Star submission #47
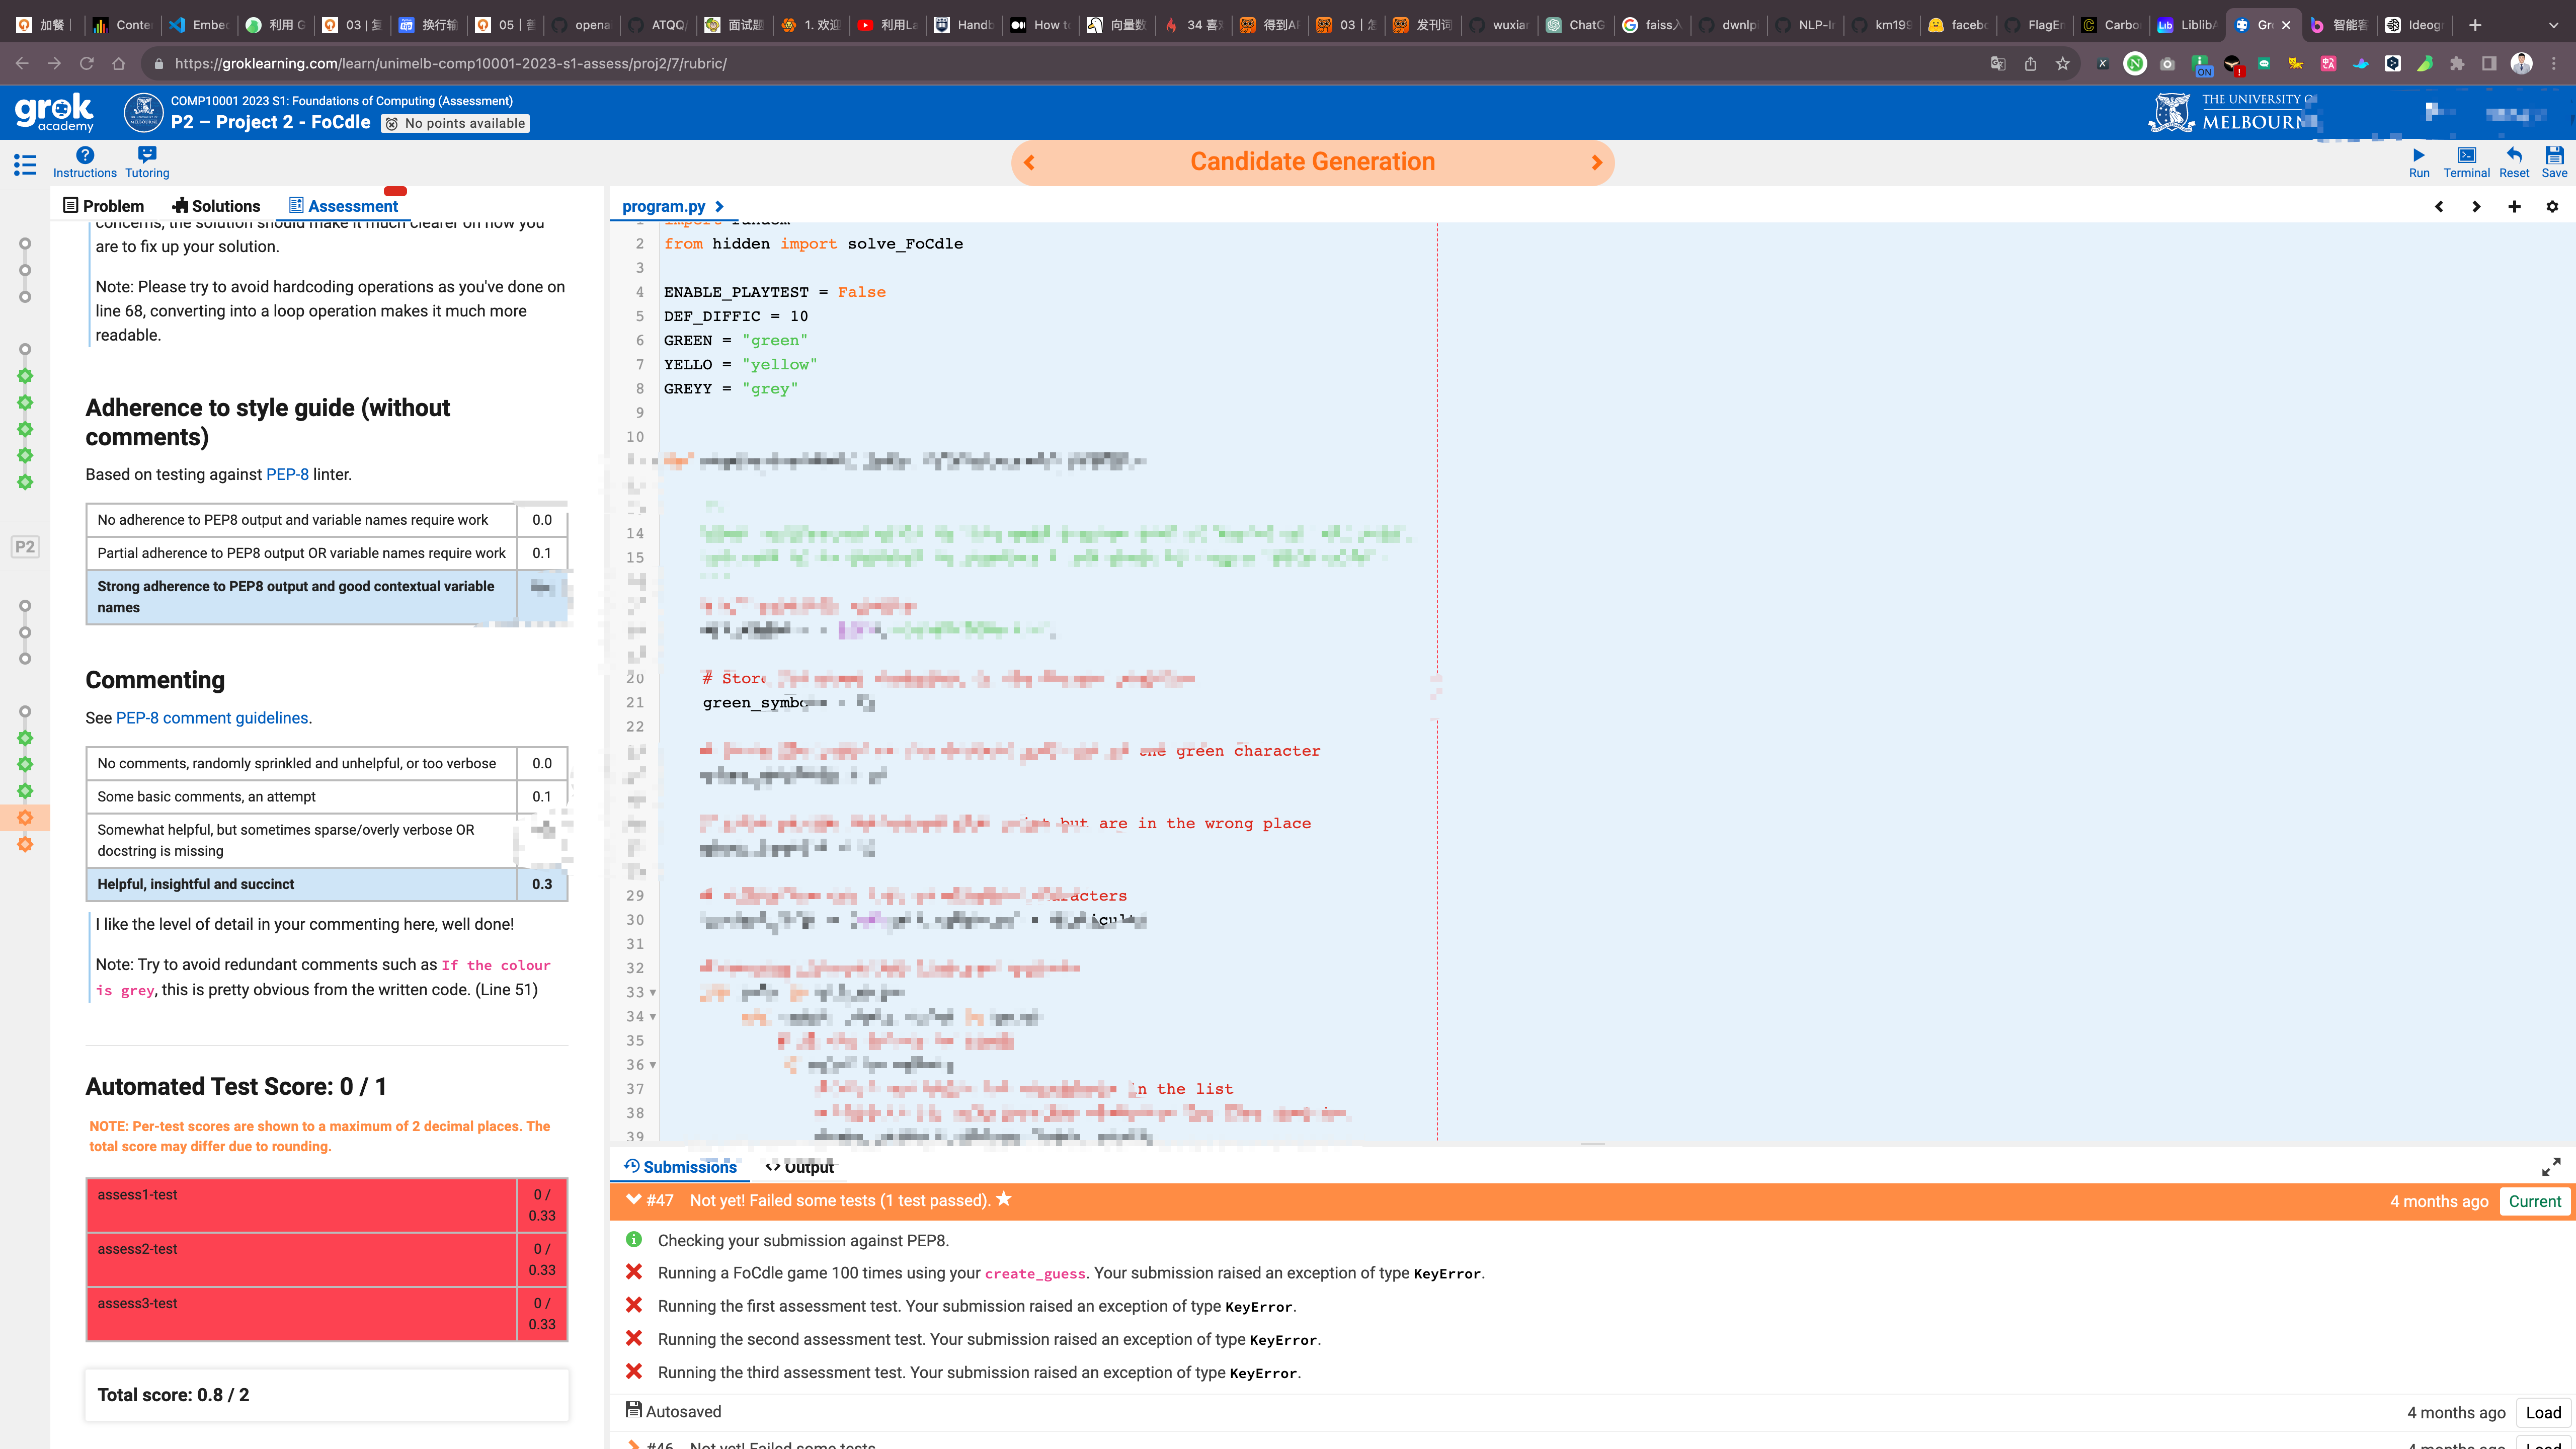2576x1449 pixels. click(1004, 1199)
